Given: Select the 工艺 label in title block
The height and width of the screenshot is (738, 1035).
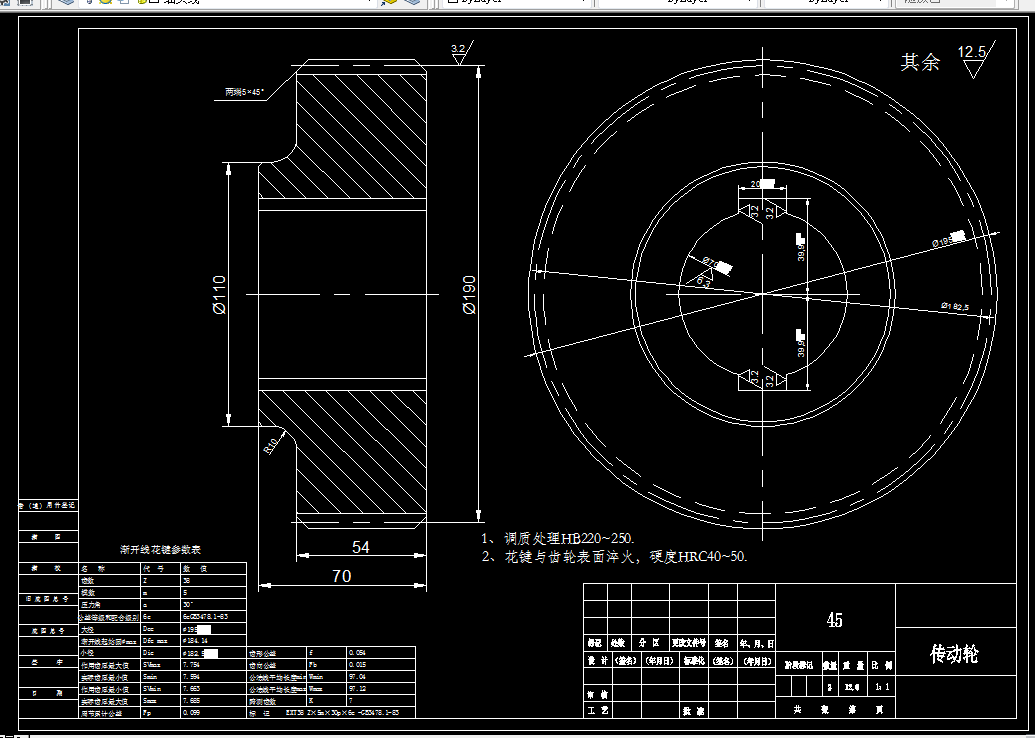Looking at the screenshot, I should (x=598, y=710).
